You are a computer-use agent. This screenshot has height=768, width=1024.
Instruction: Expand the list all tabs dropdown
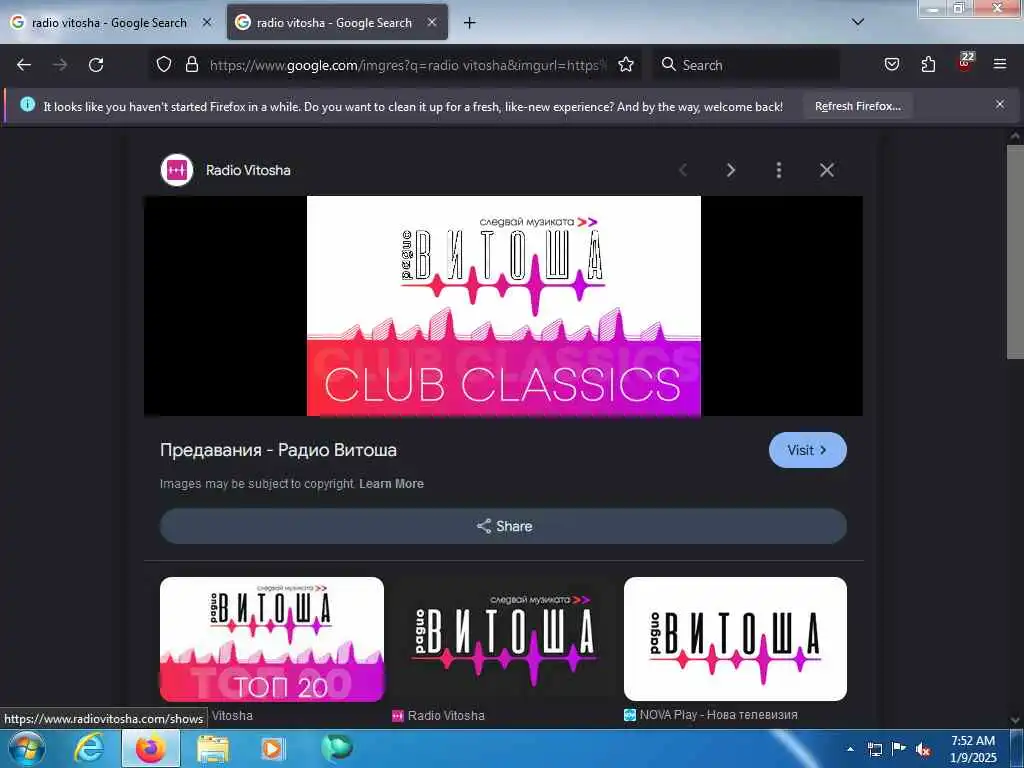pos(858,22)
